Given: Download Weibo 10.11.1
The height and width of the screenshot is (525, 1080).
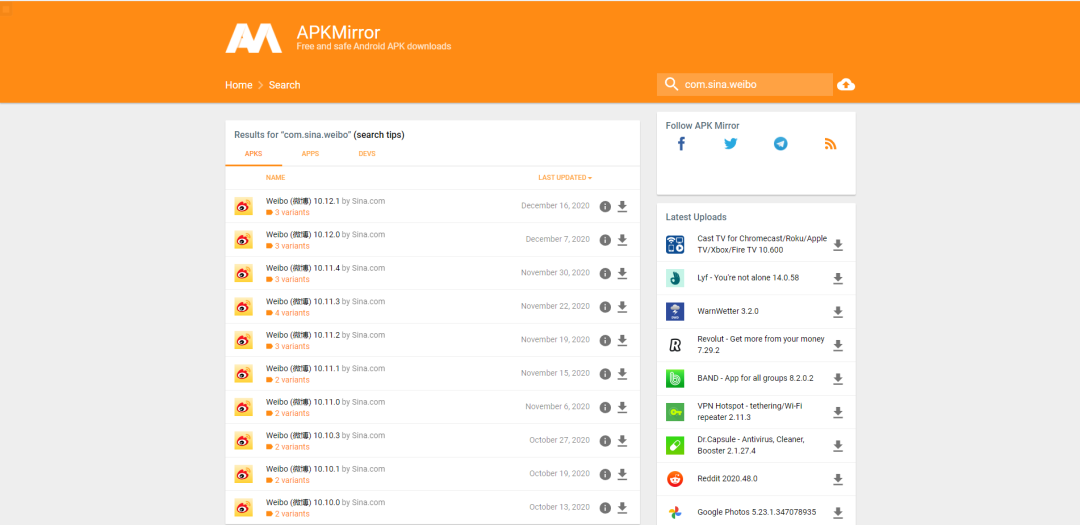Looking at the screenshot, I should tap(622, 373).
